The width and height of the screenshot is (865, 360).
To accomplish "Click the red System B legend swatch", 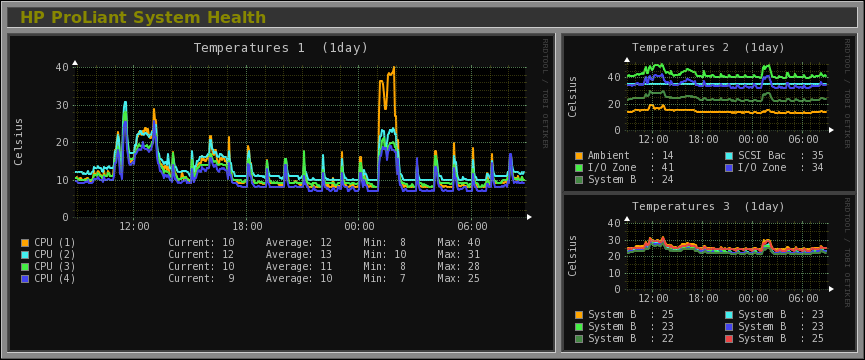I will click(x=729, y=338).
